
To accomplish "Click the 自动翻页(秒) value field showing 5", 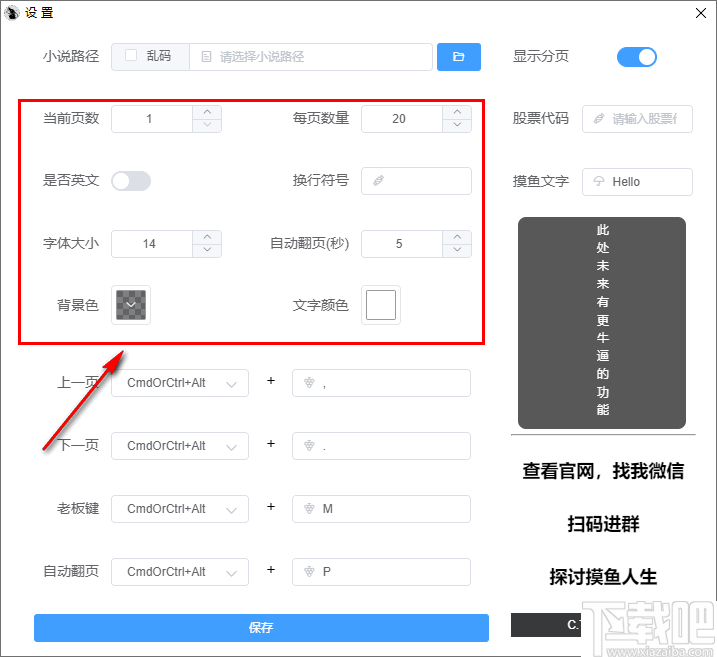I will pyautogui.click(x=402, y=244).
